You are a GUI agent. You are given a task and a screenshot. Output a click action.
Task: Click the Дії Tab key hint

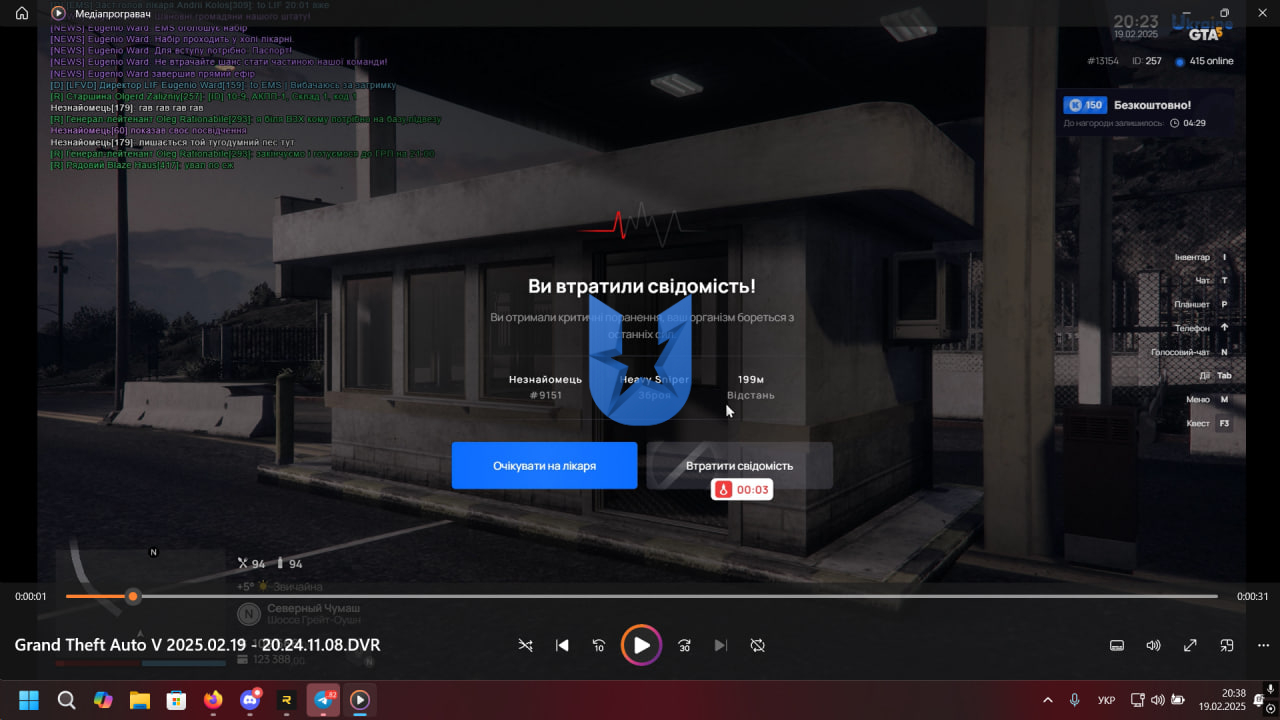pyautogui.click(x=1216, y=376)
